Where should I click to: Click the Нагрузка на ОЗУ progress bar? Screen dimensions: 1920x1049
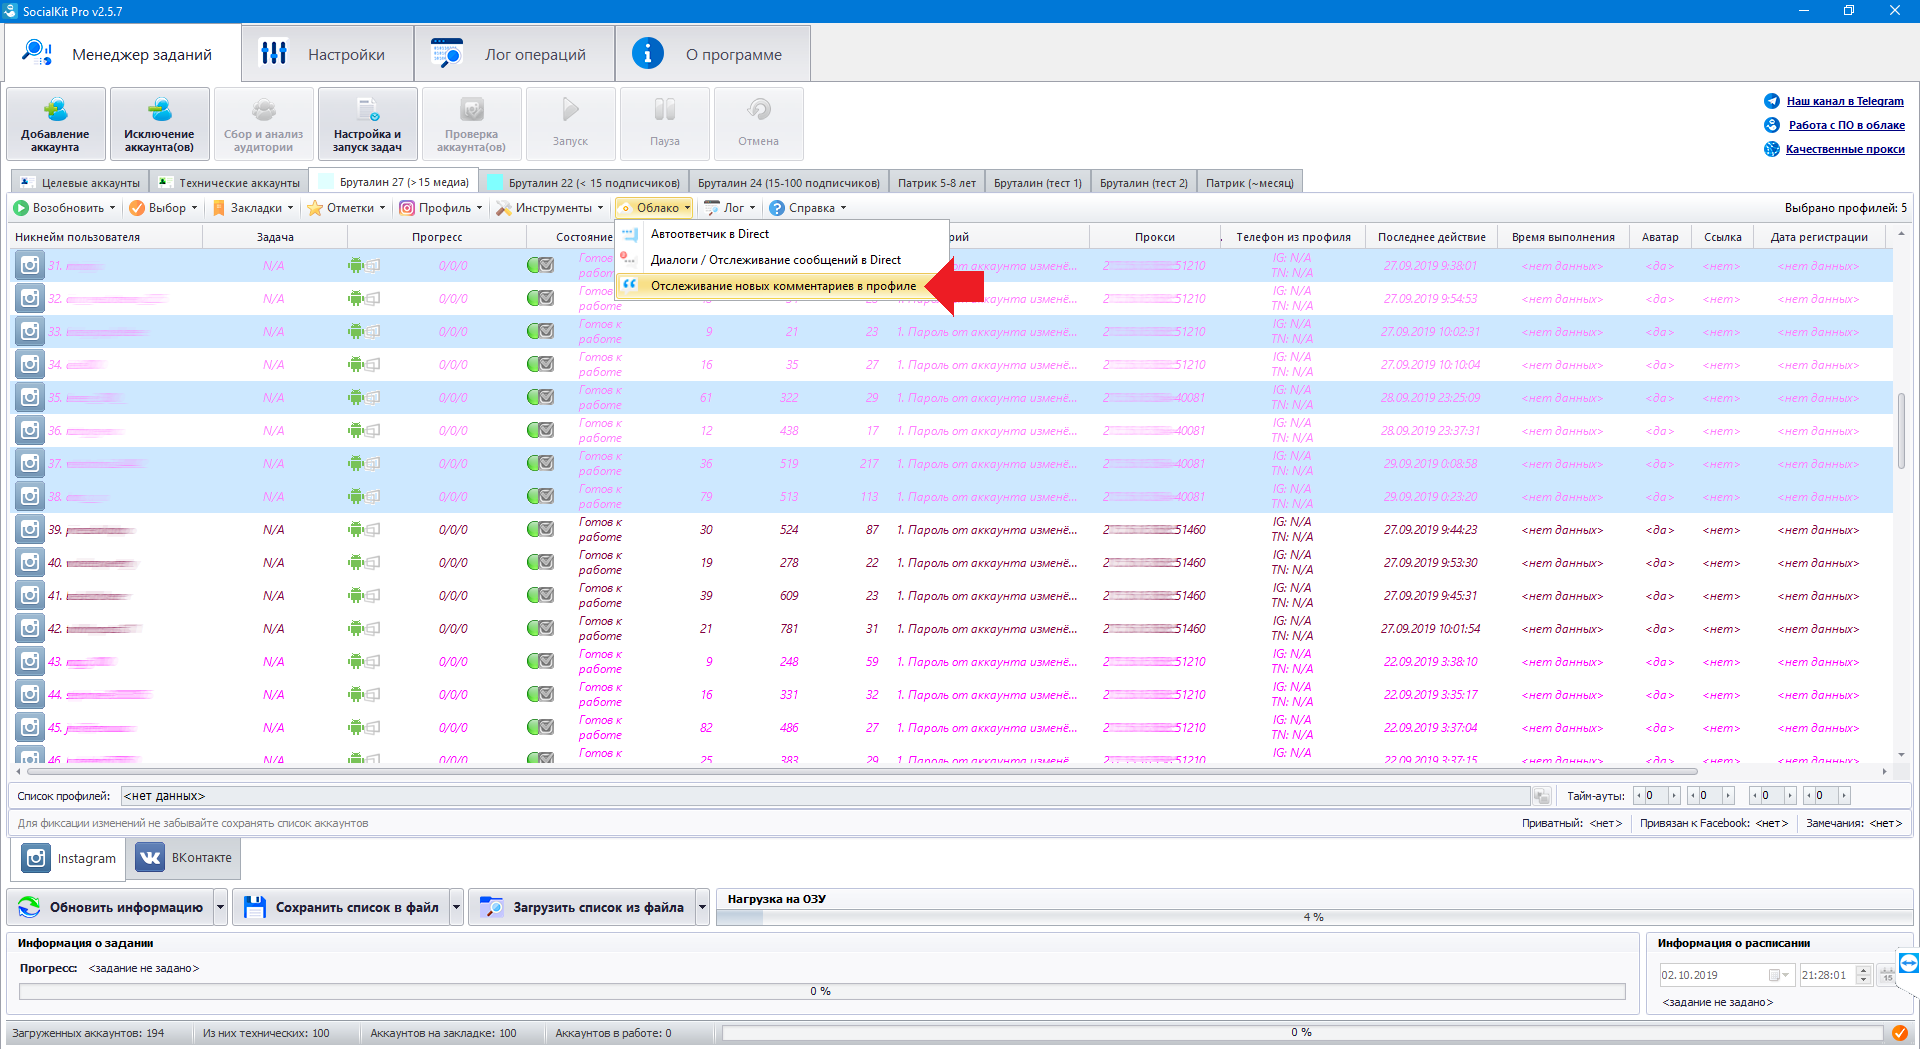coord(1313,917)
